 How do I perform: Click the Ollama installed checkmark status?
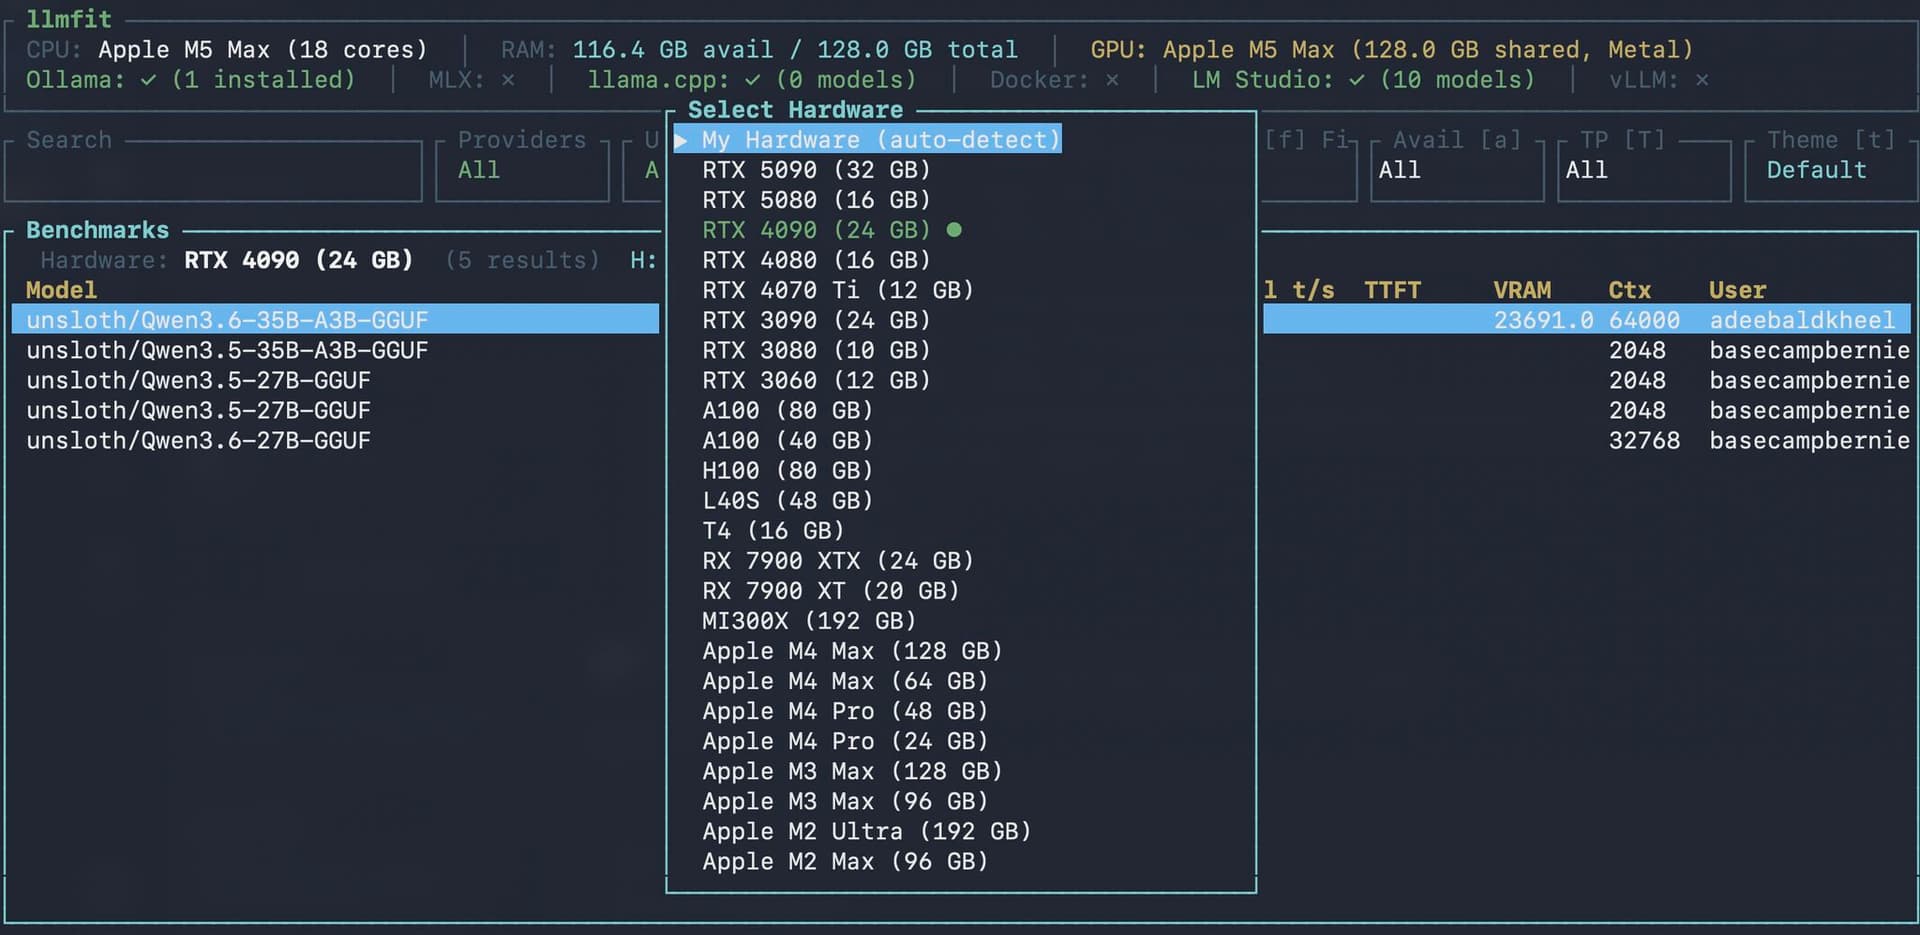(x=148, y=80)
